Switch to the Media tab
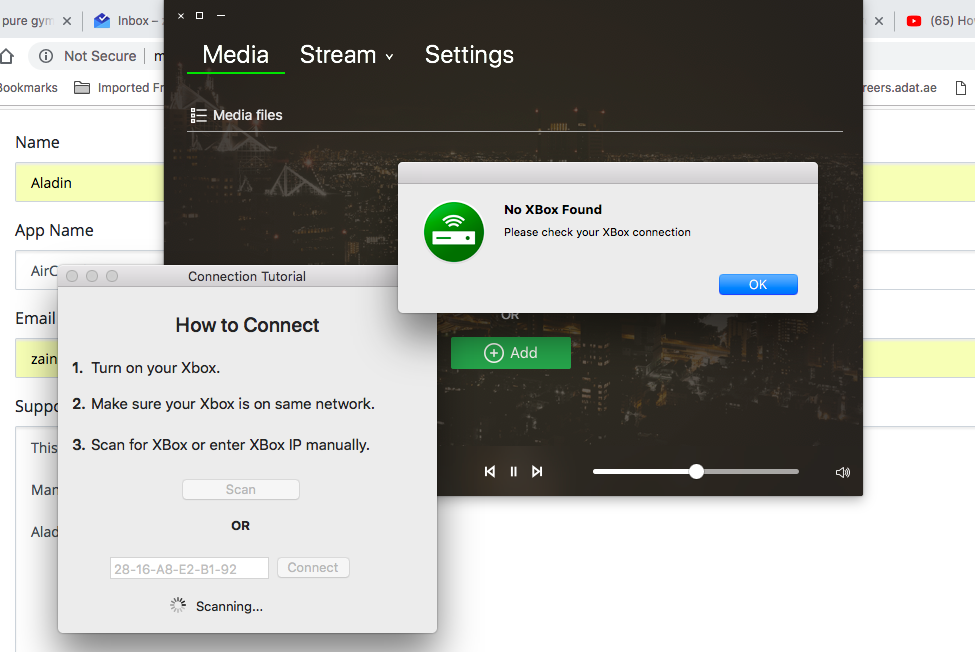The height and width of the screenshot is (652, 975). click(236, 55)
